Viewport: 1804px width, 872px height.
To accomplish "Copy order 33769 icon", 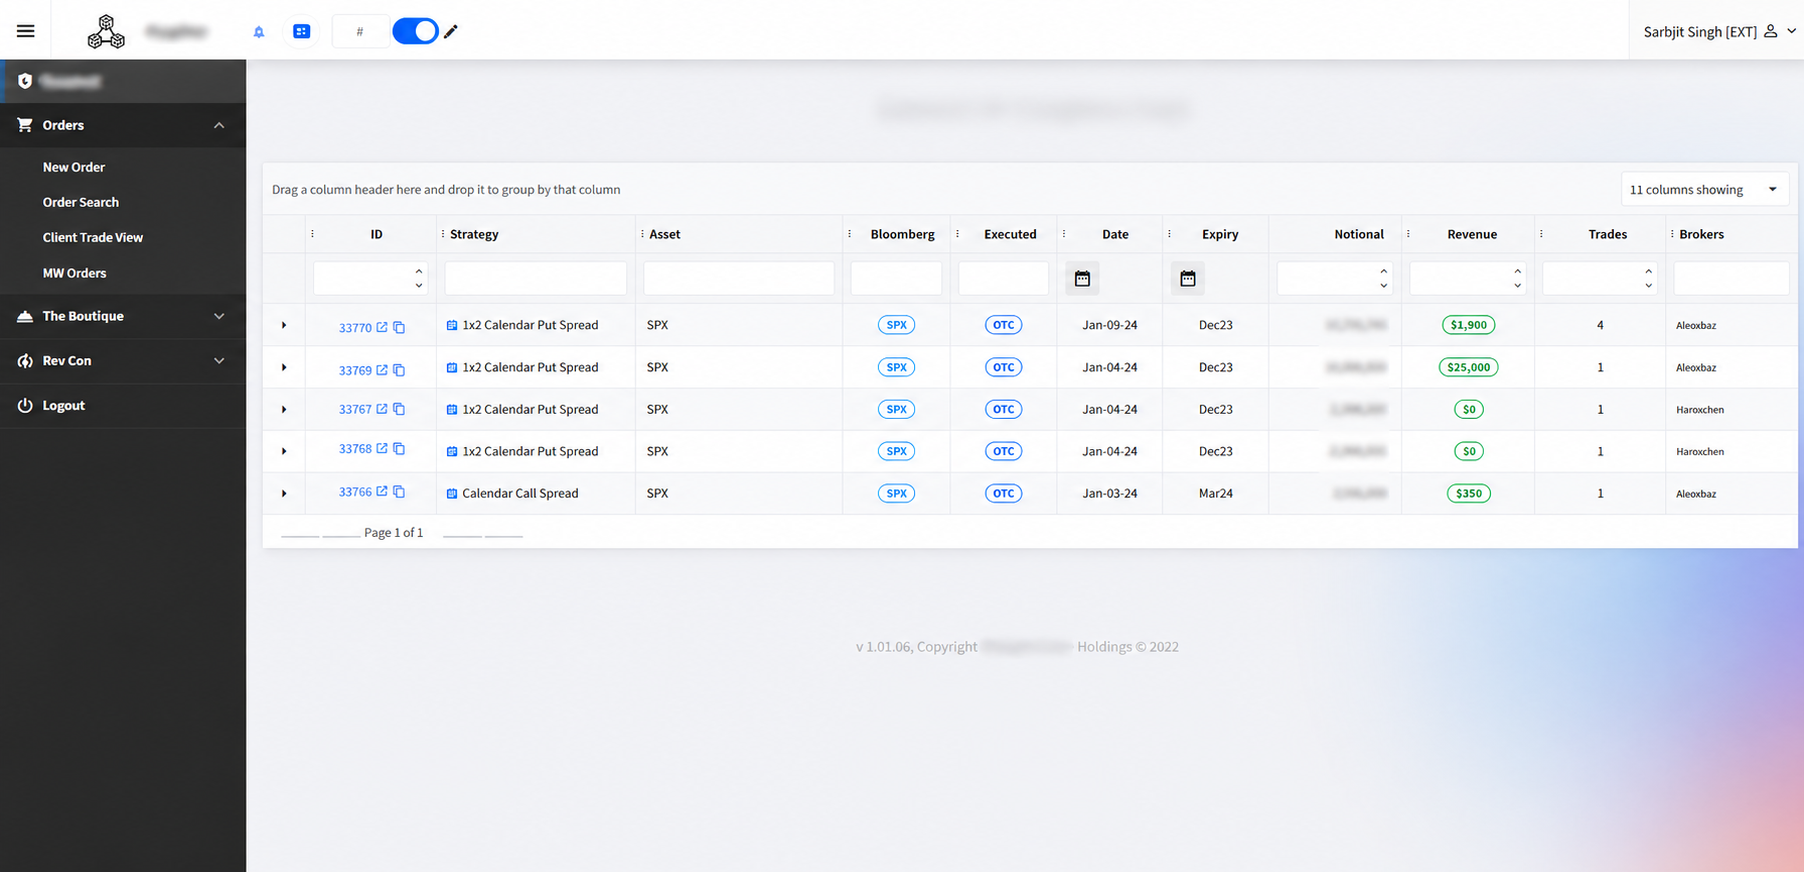I will click(x=399, y=370).
